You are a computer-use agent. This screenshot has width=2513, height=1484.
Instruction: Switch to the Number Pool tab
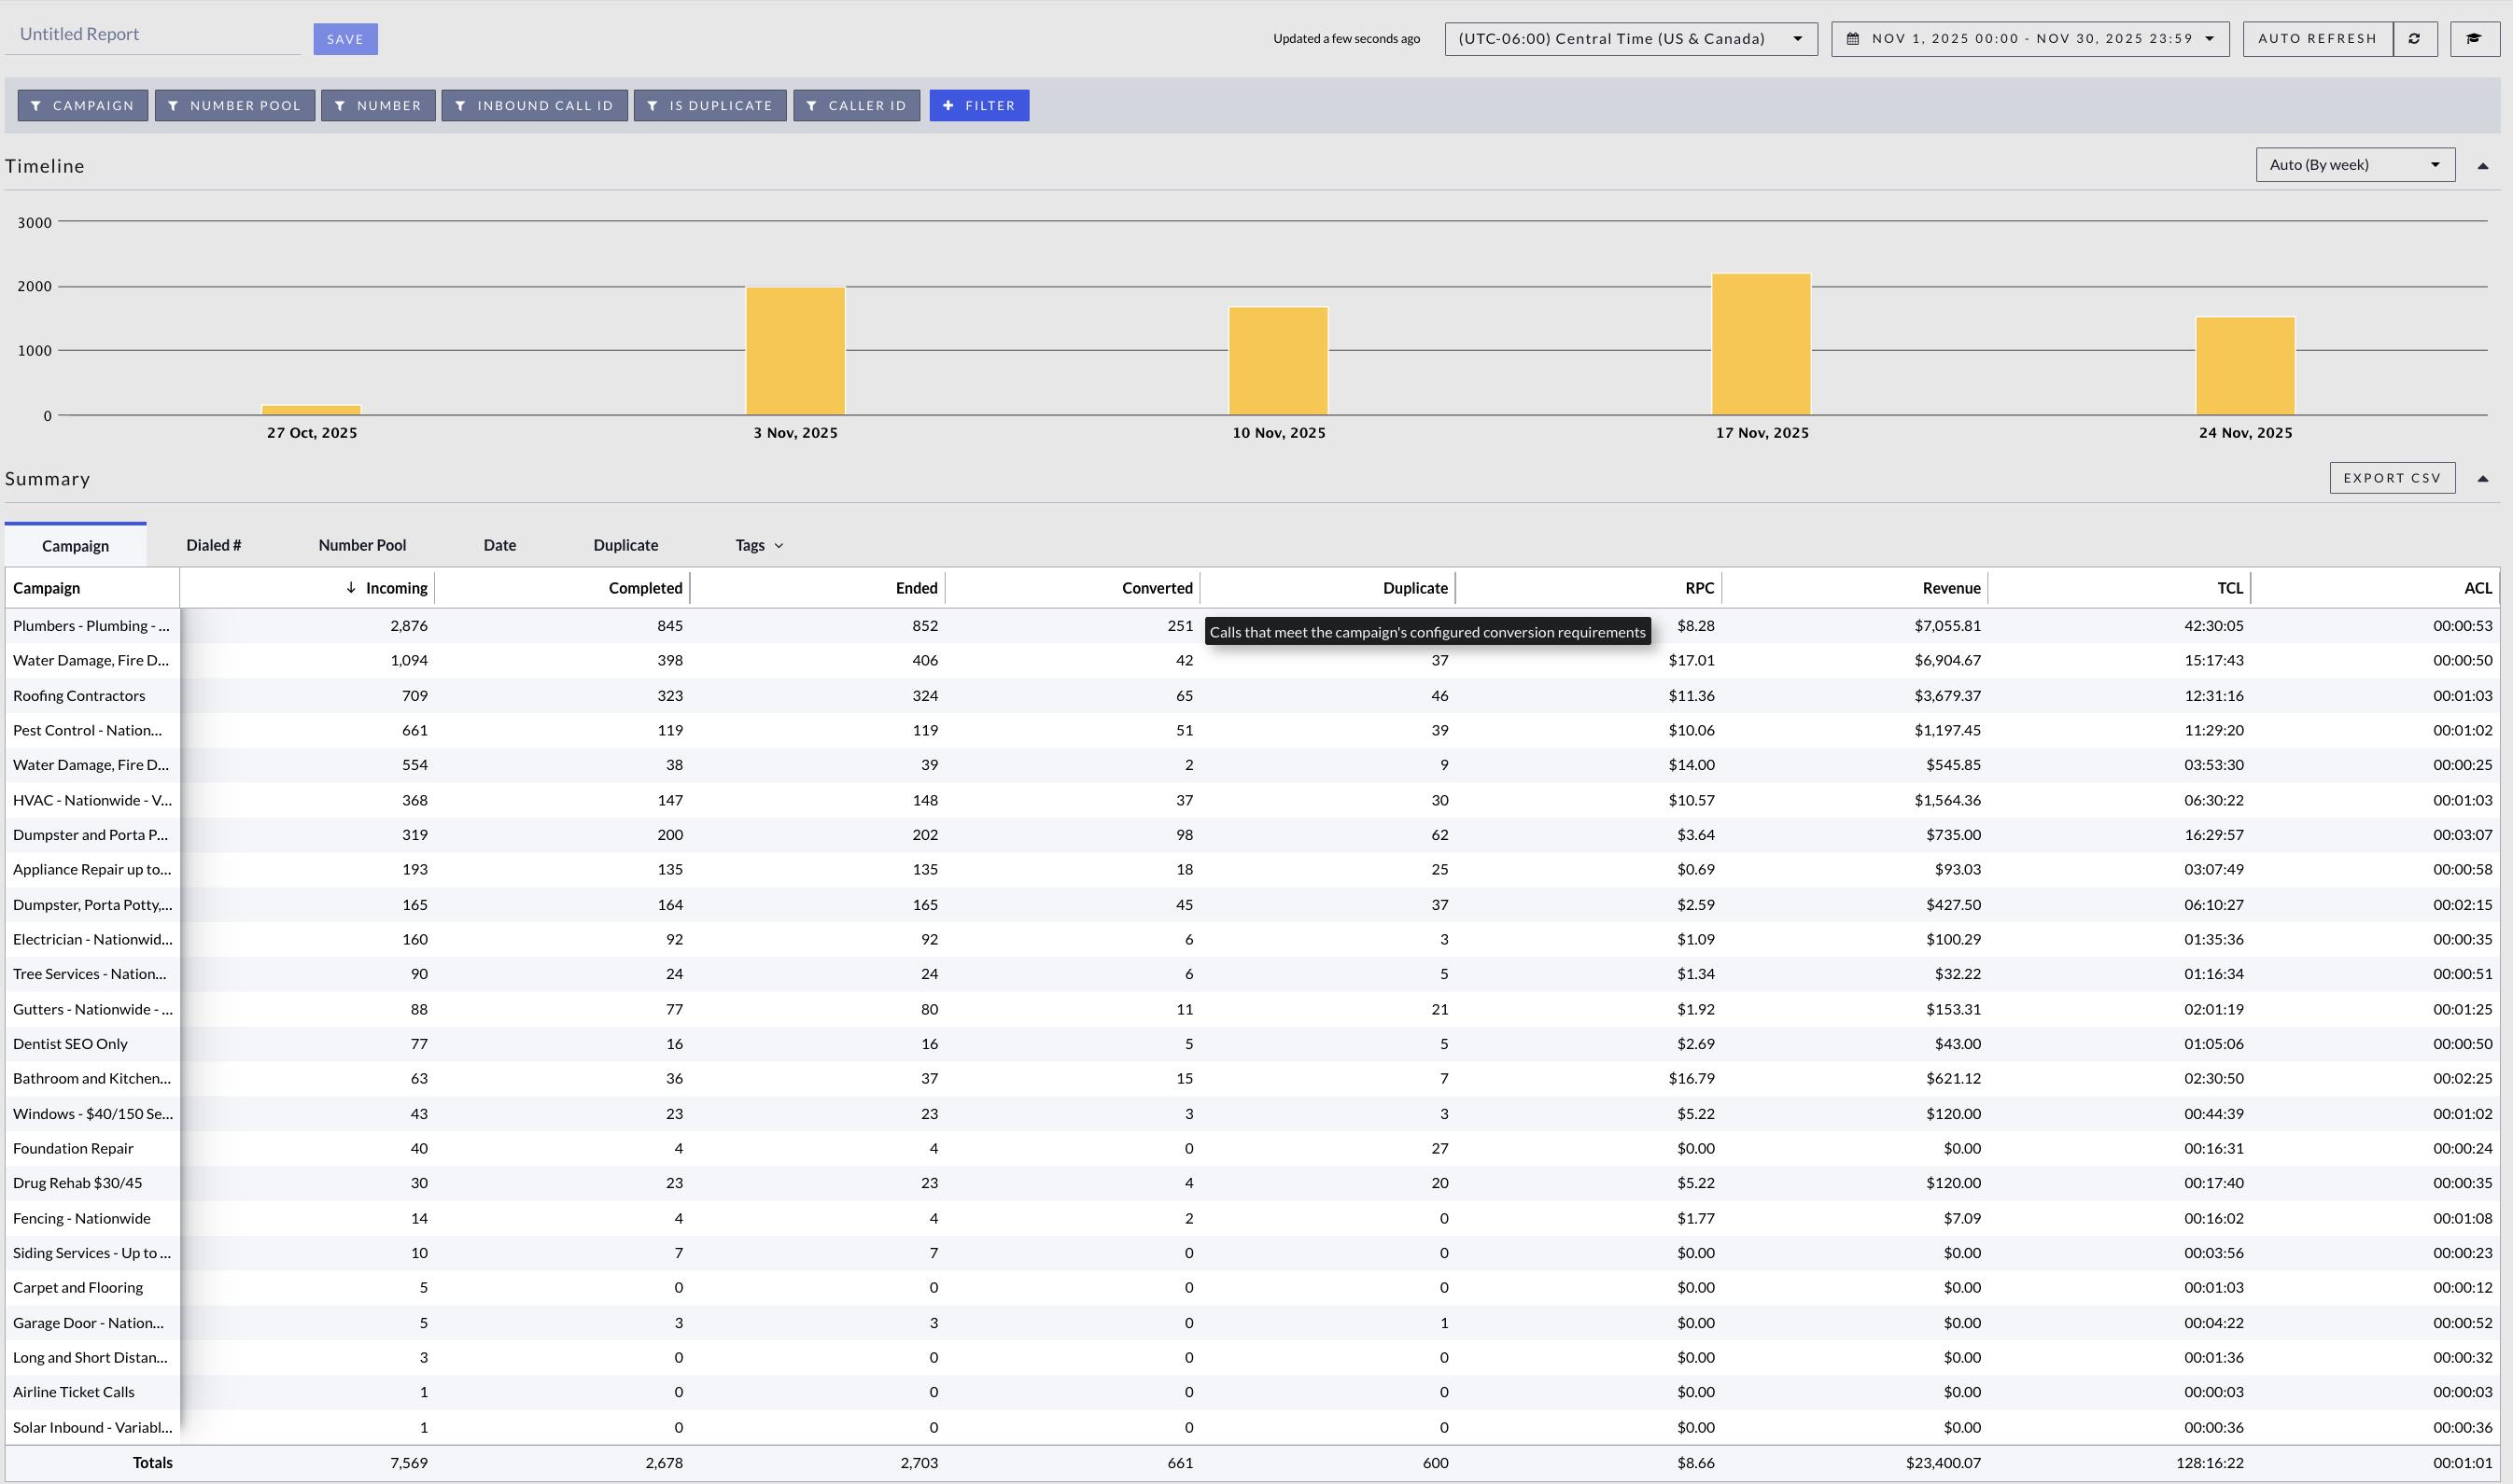[362, 545]
